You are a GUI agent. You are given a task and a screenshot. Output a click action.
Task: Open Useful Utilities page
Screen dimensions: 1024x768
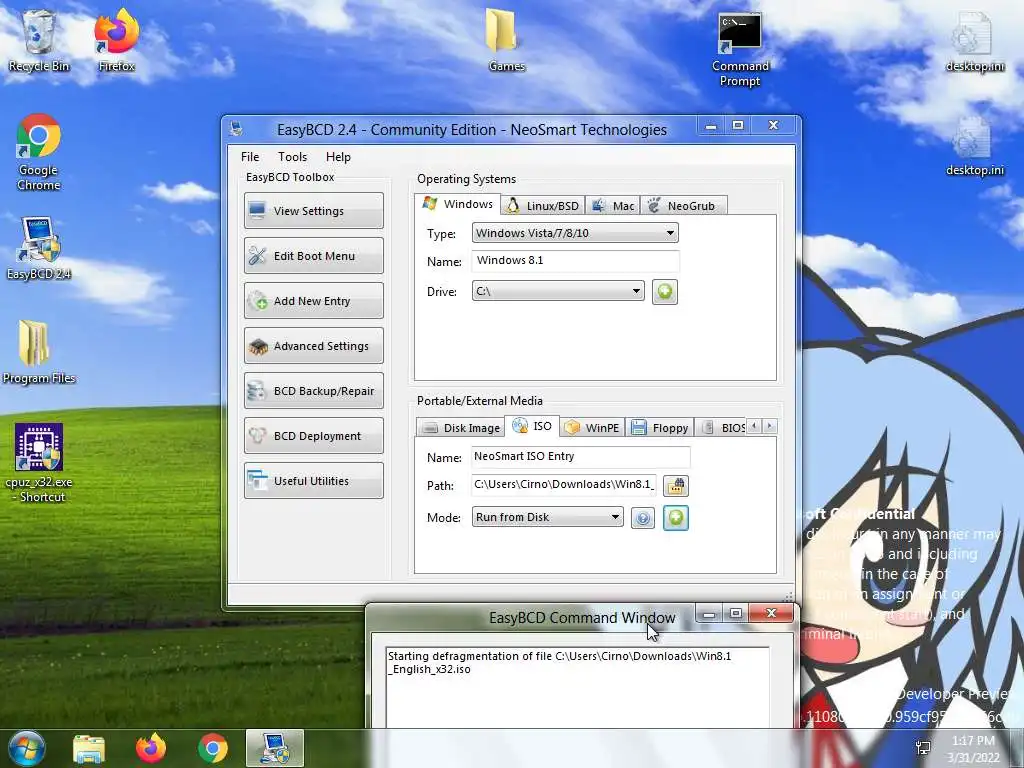click(313, 481)
